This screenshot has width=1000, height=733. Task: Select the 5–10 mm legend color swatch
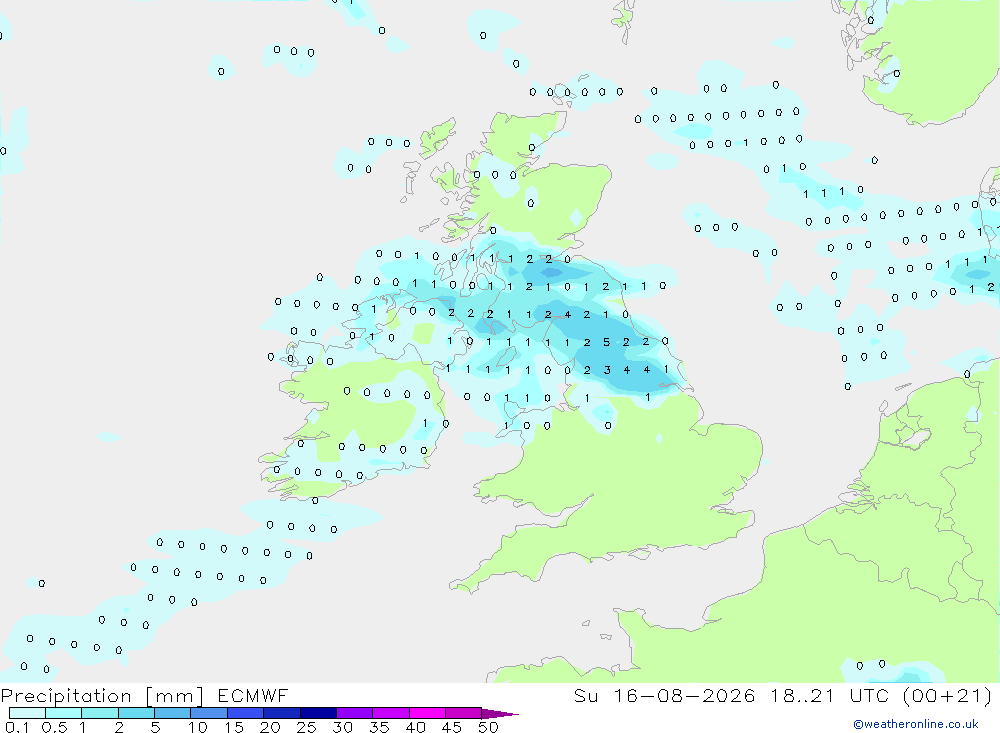172,713
